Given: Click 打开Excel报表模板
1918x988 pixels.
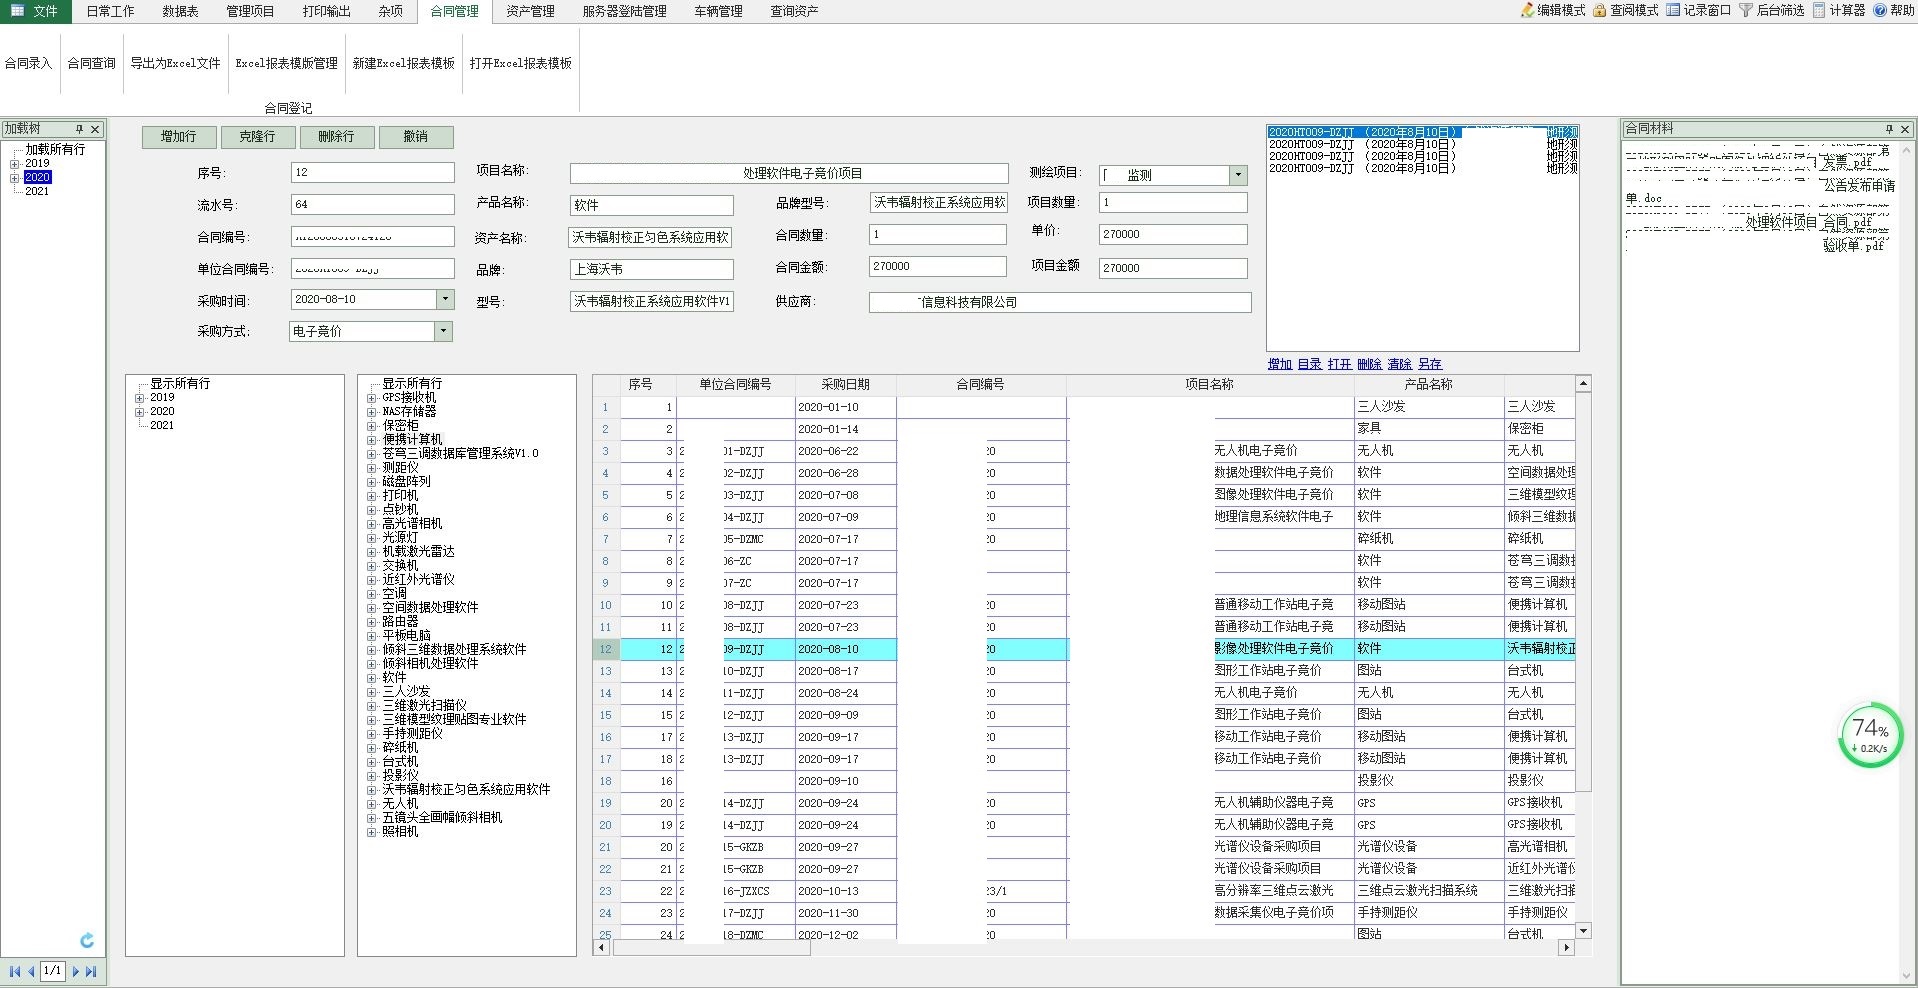Looking at the screenshot, I should click(520, 63).
